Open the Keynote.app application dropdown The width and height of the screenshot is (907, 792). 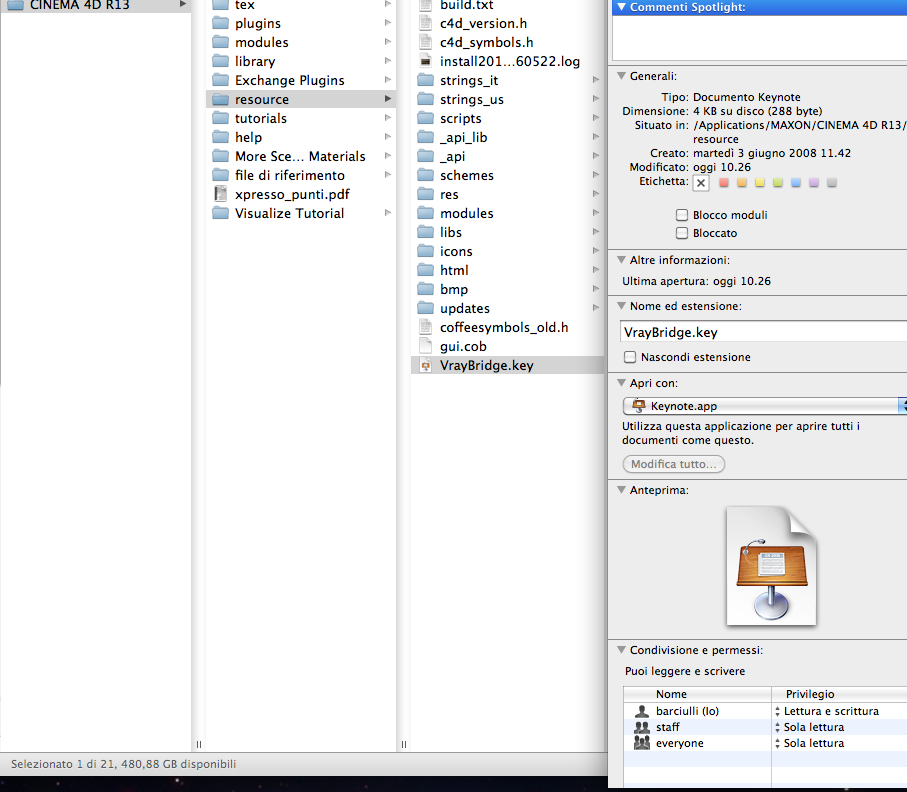(x=765, y=406)
